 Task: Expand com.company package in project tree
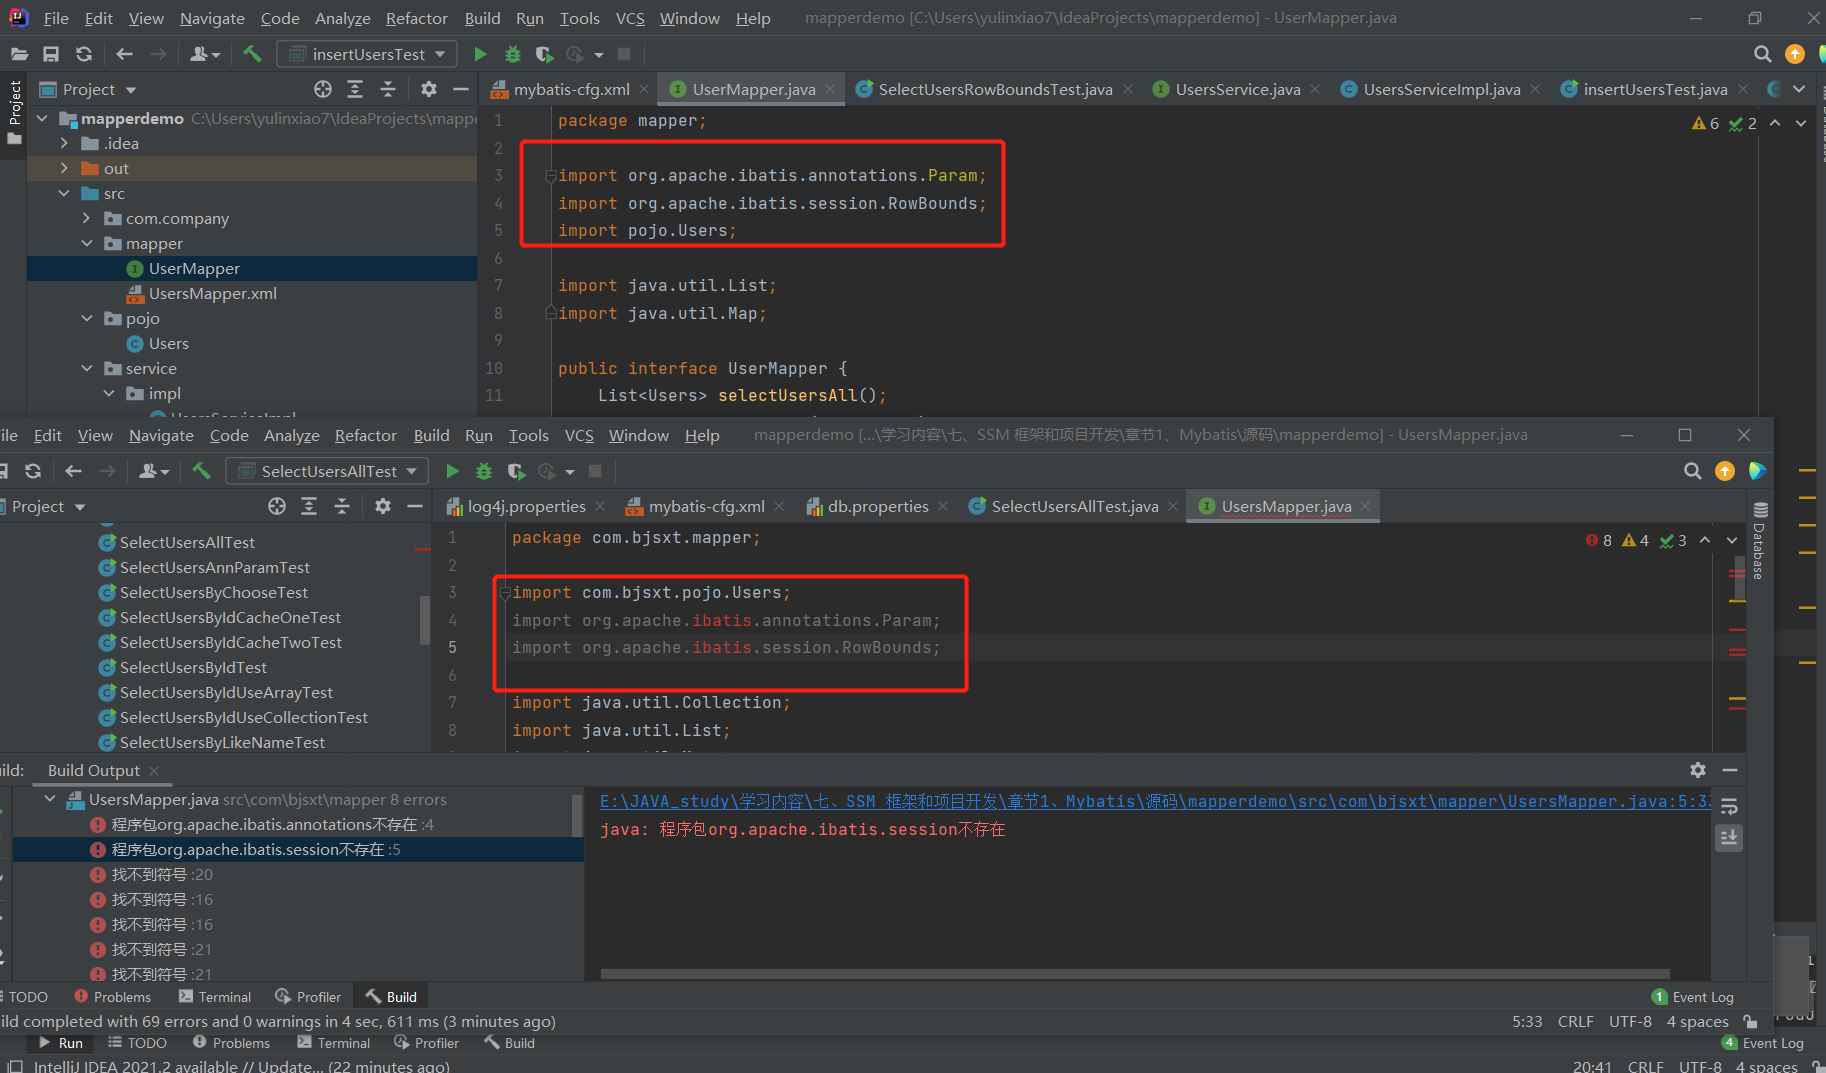86,218
